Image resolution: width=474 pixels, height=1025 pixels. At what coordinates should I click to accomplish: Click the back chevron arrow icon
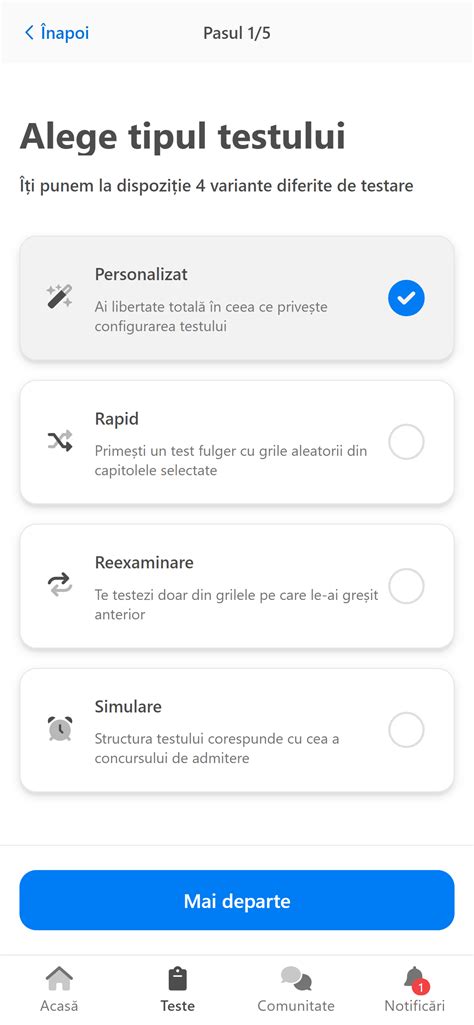29,33
